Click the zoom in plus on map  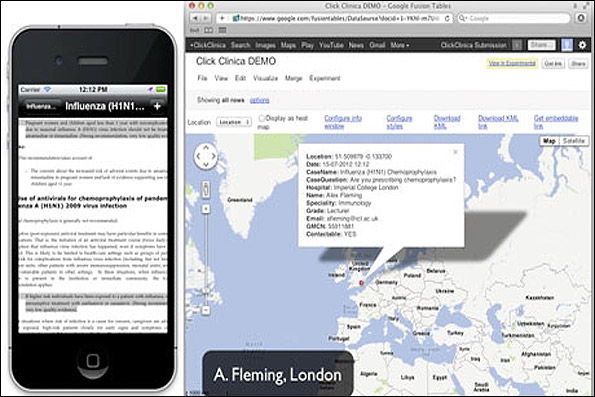[206, 209]
